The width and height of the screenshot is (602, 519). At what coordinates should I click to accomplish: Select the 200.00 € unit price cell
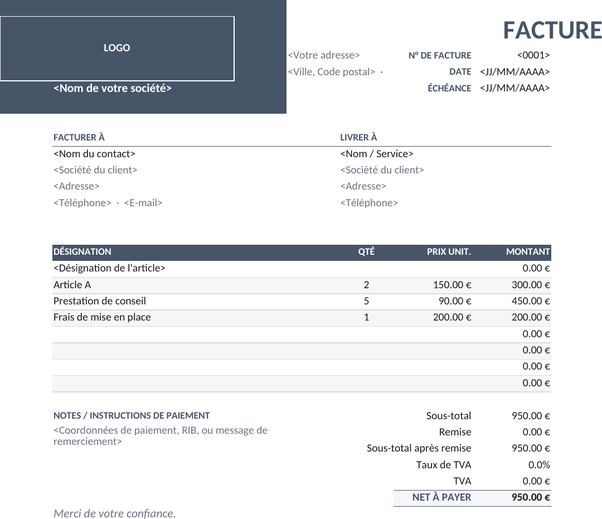pos(452,317)
